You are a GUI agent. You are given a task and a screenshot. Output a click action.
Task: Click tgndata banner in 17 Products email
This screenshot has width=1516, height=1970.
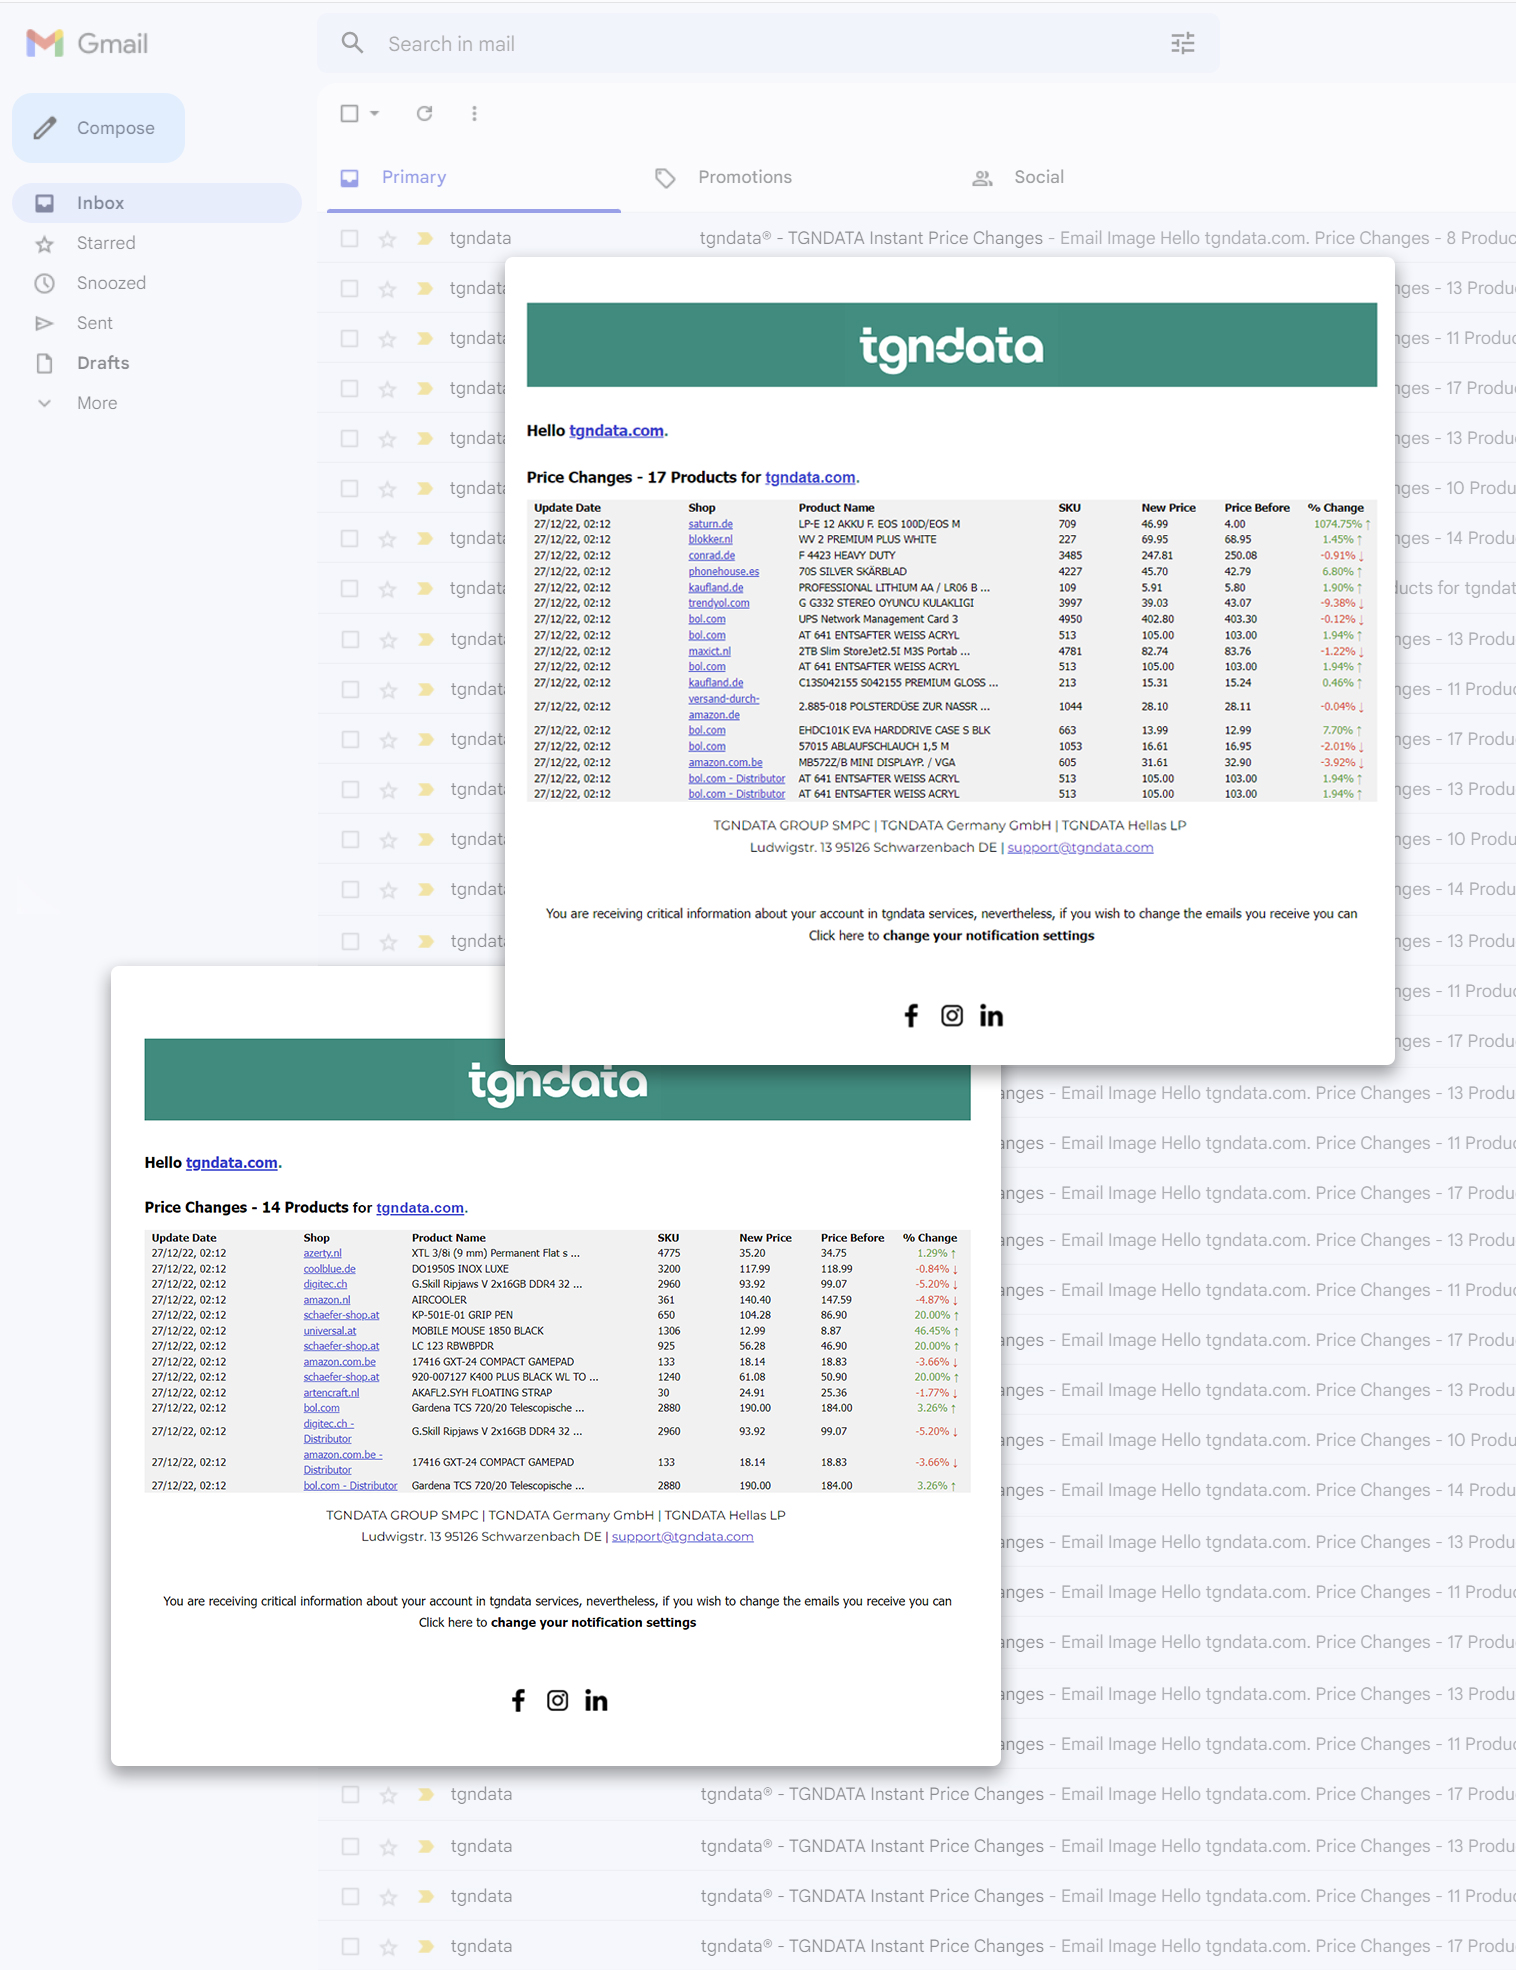(951, 345)
